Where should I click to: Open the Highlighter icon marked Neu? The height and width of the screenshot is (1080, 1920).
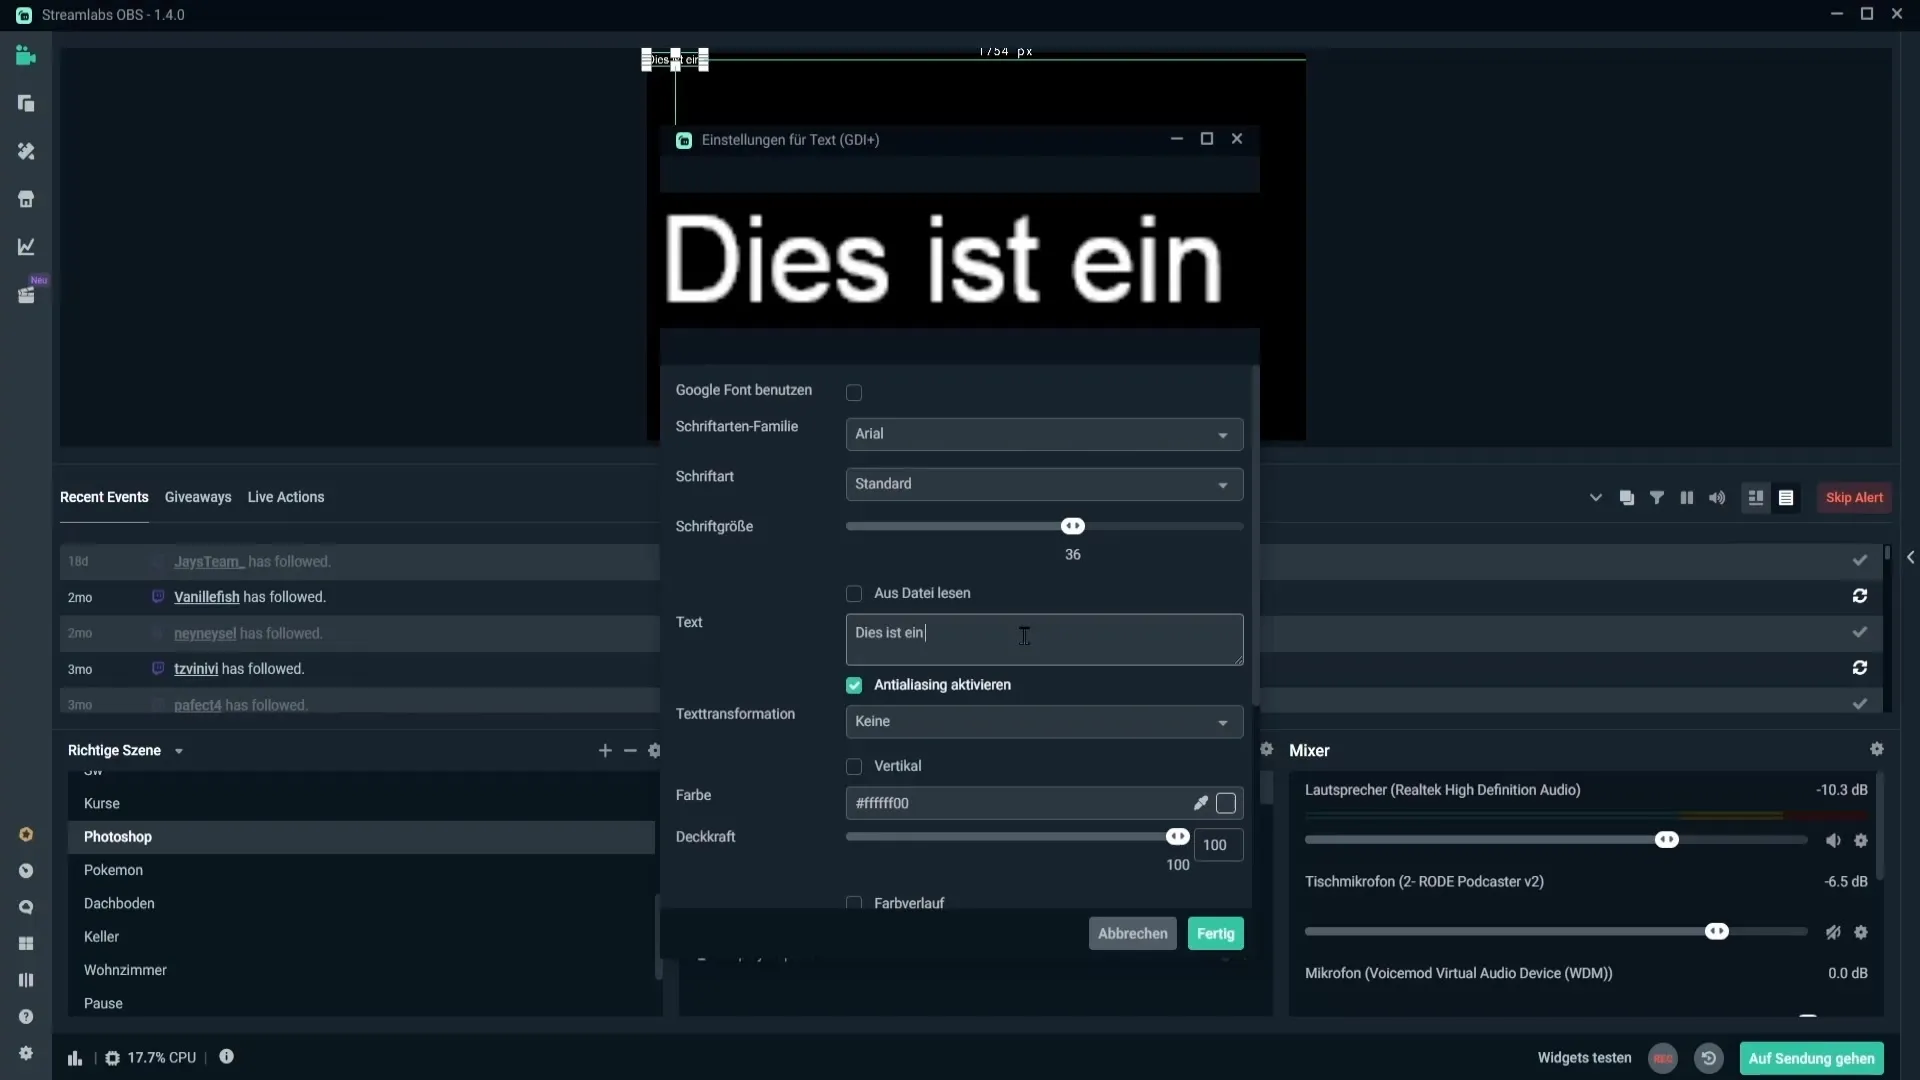coord(26,295)
